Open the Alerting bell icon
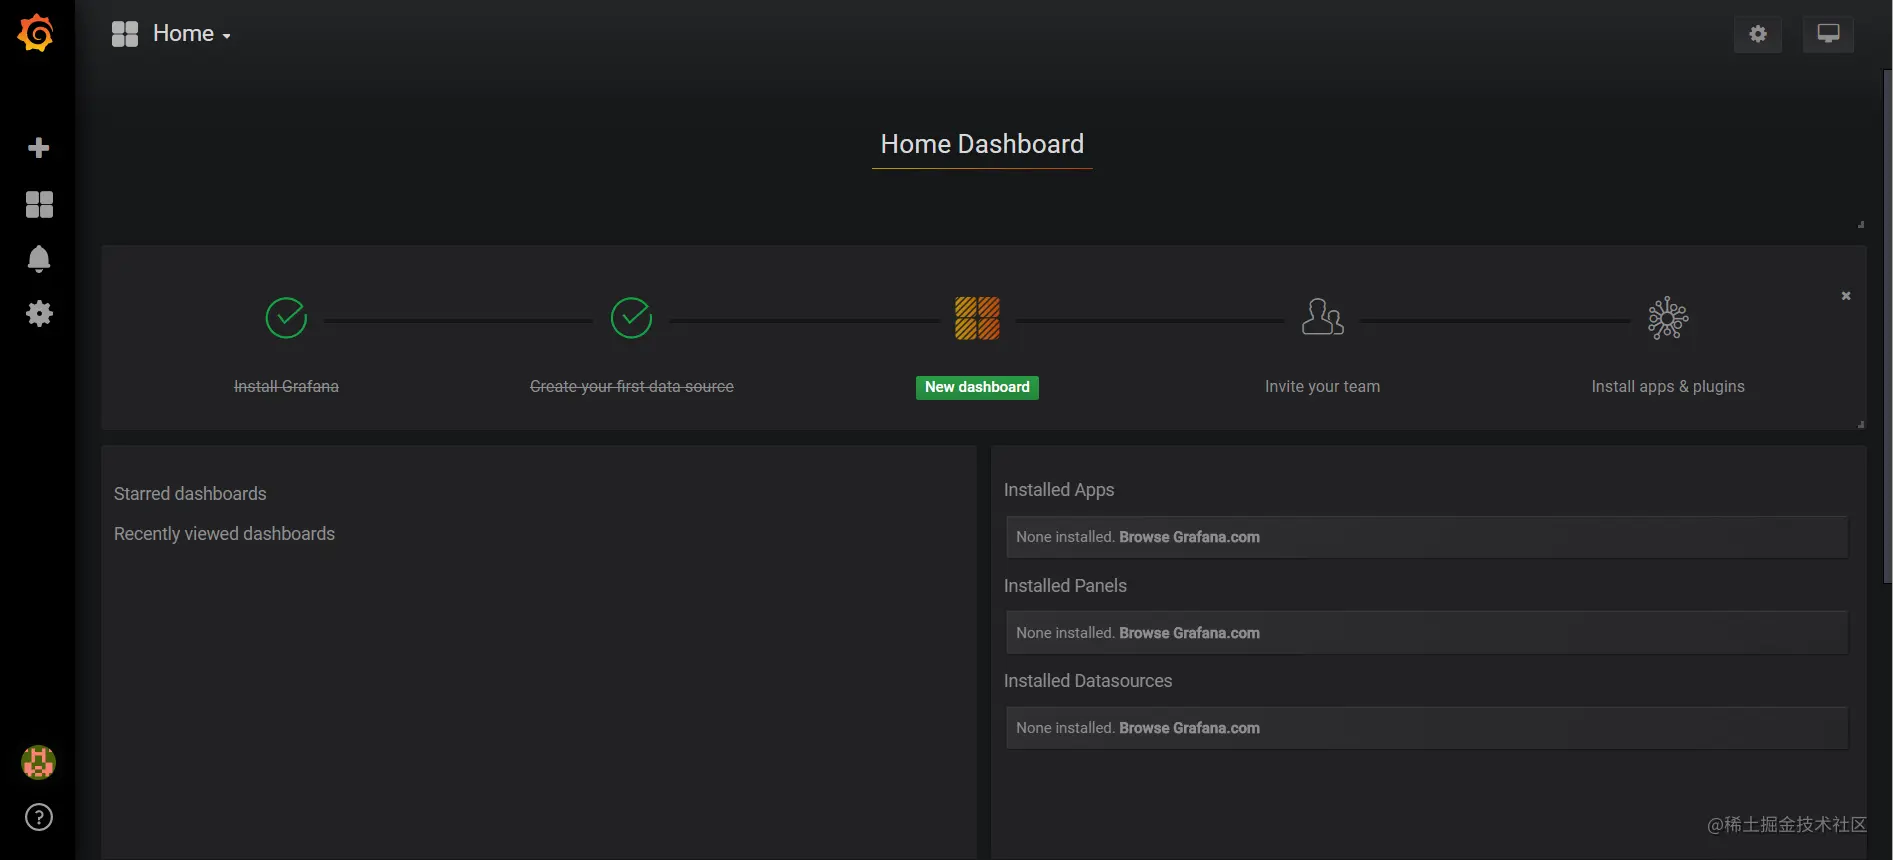The height and width of the screenshot is (860, 1893). pyautogui.click(x=39, y=259)
